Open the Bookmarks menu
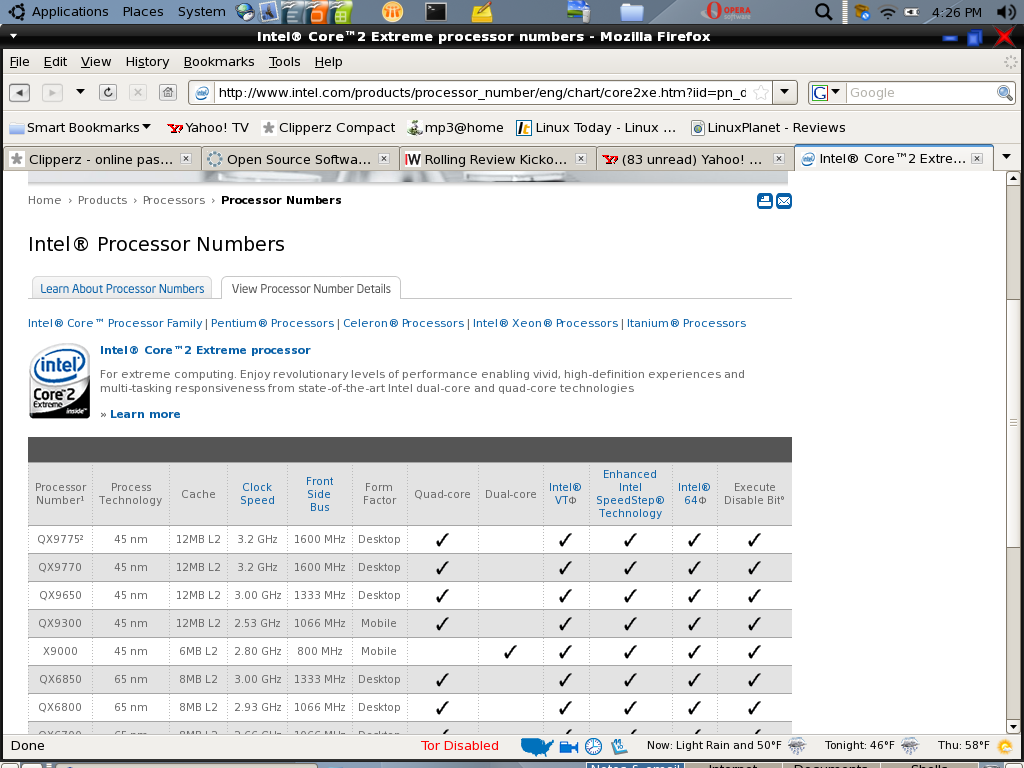Image resolution: width=1024 pixels, height=768 pixels. pos(219,61)
